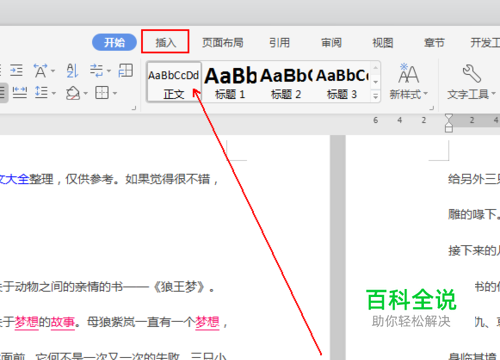Image resolution: width=500 pixels, height=360 pixels.
Task: Click the text 仅供参考
Action: click(x=89, y=179)
